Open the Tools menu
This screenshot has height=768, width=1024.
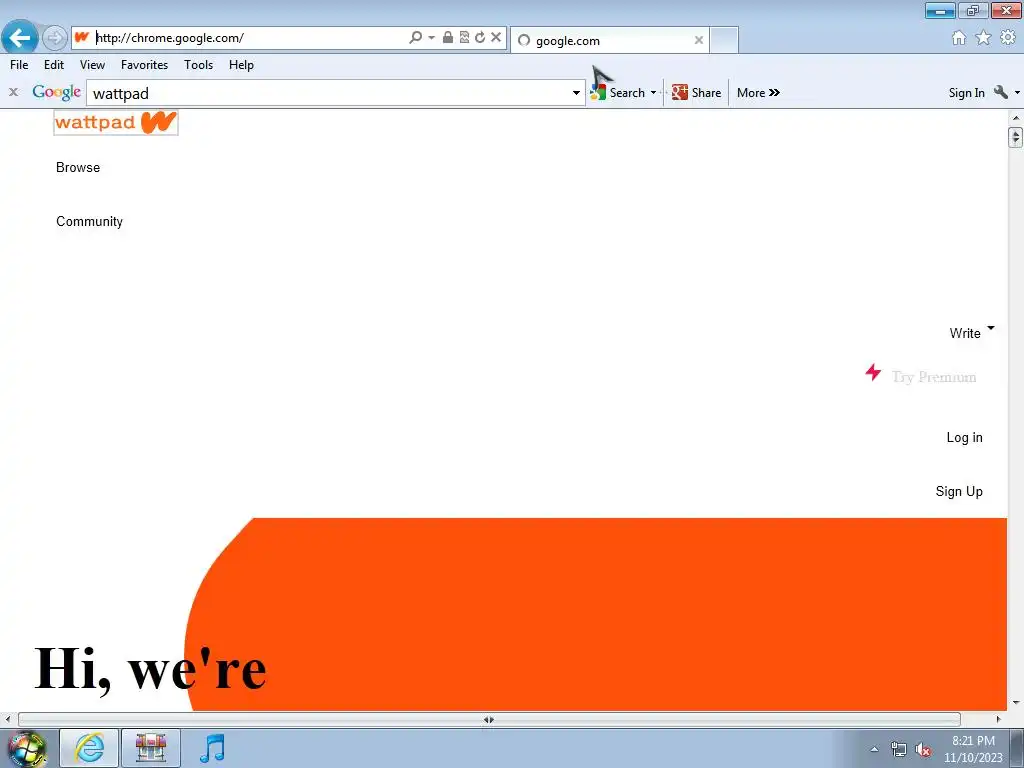pos(199,65)
